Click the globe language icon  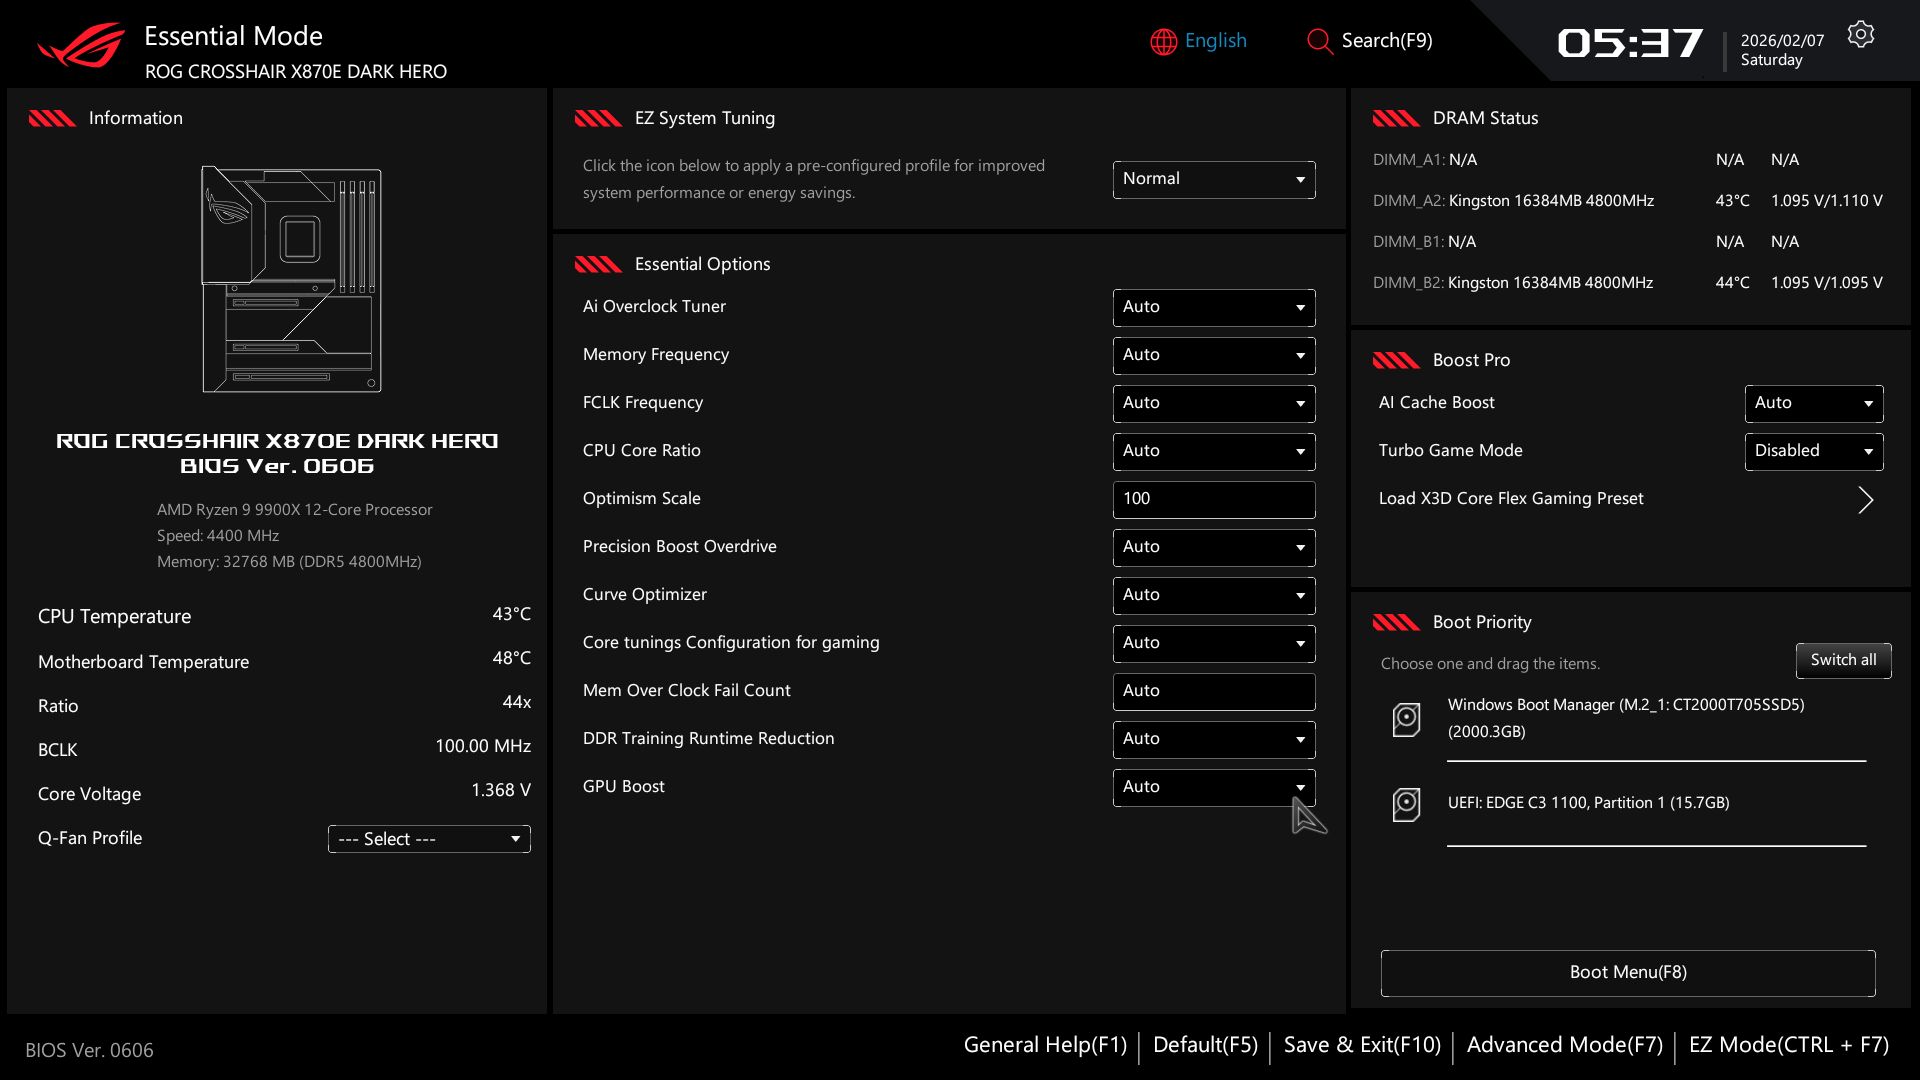point(1163,41)
